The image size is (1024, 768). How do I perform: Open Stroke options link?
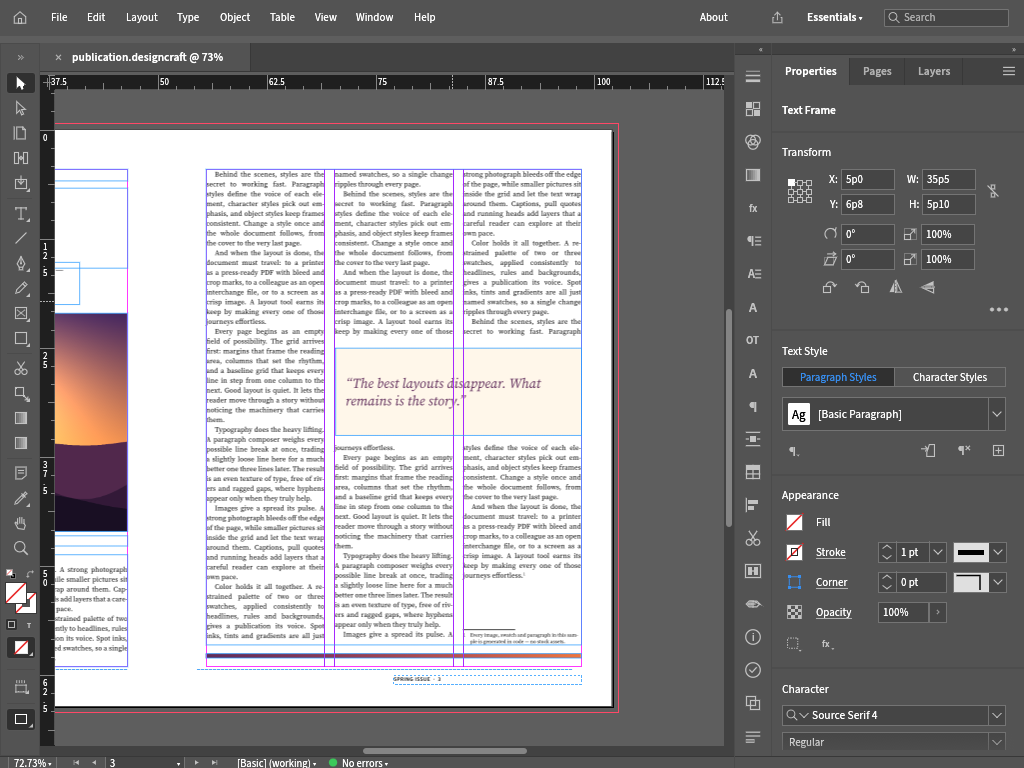point(831,552)
